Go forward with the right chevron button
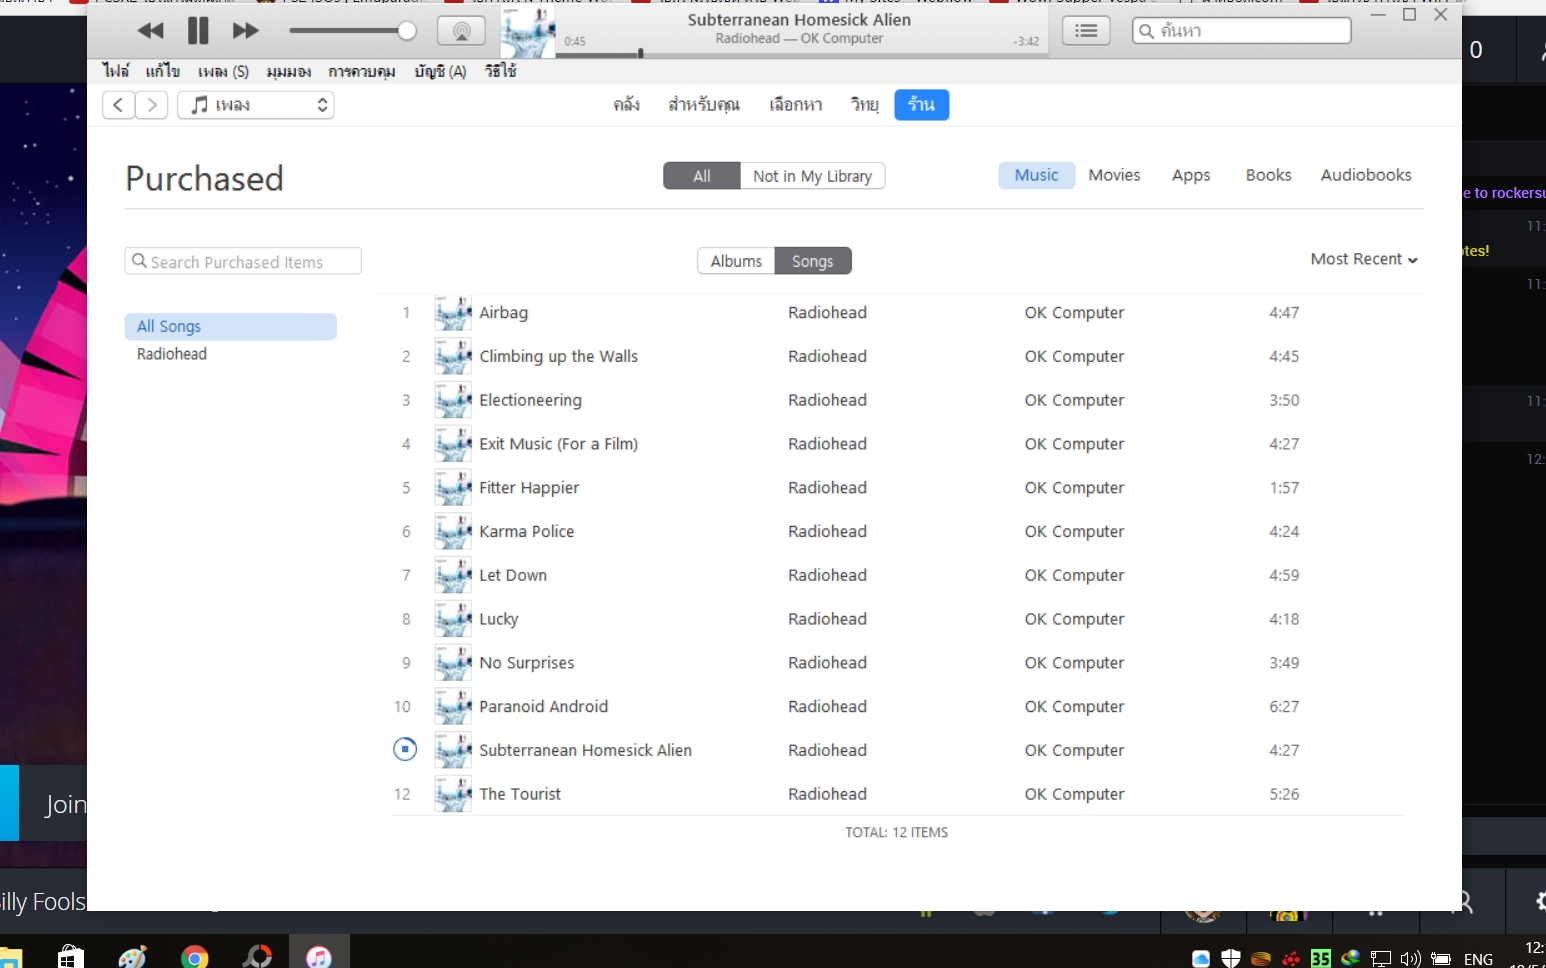 (x=152, y=105)
